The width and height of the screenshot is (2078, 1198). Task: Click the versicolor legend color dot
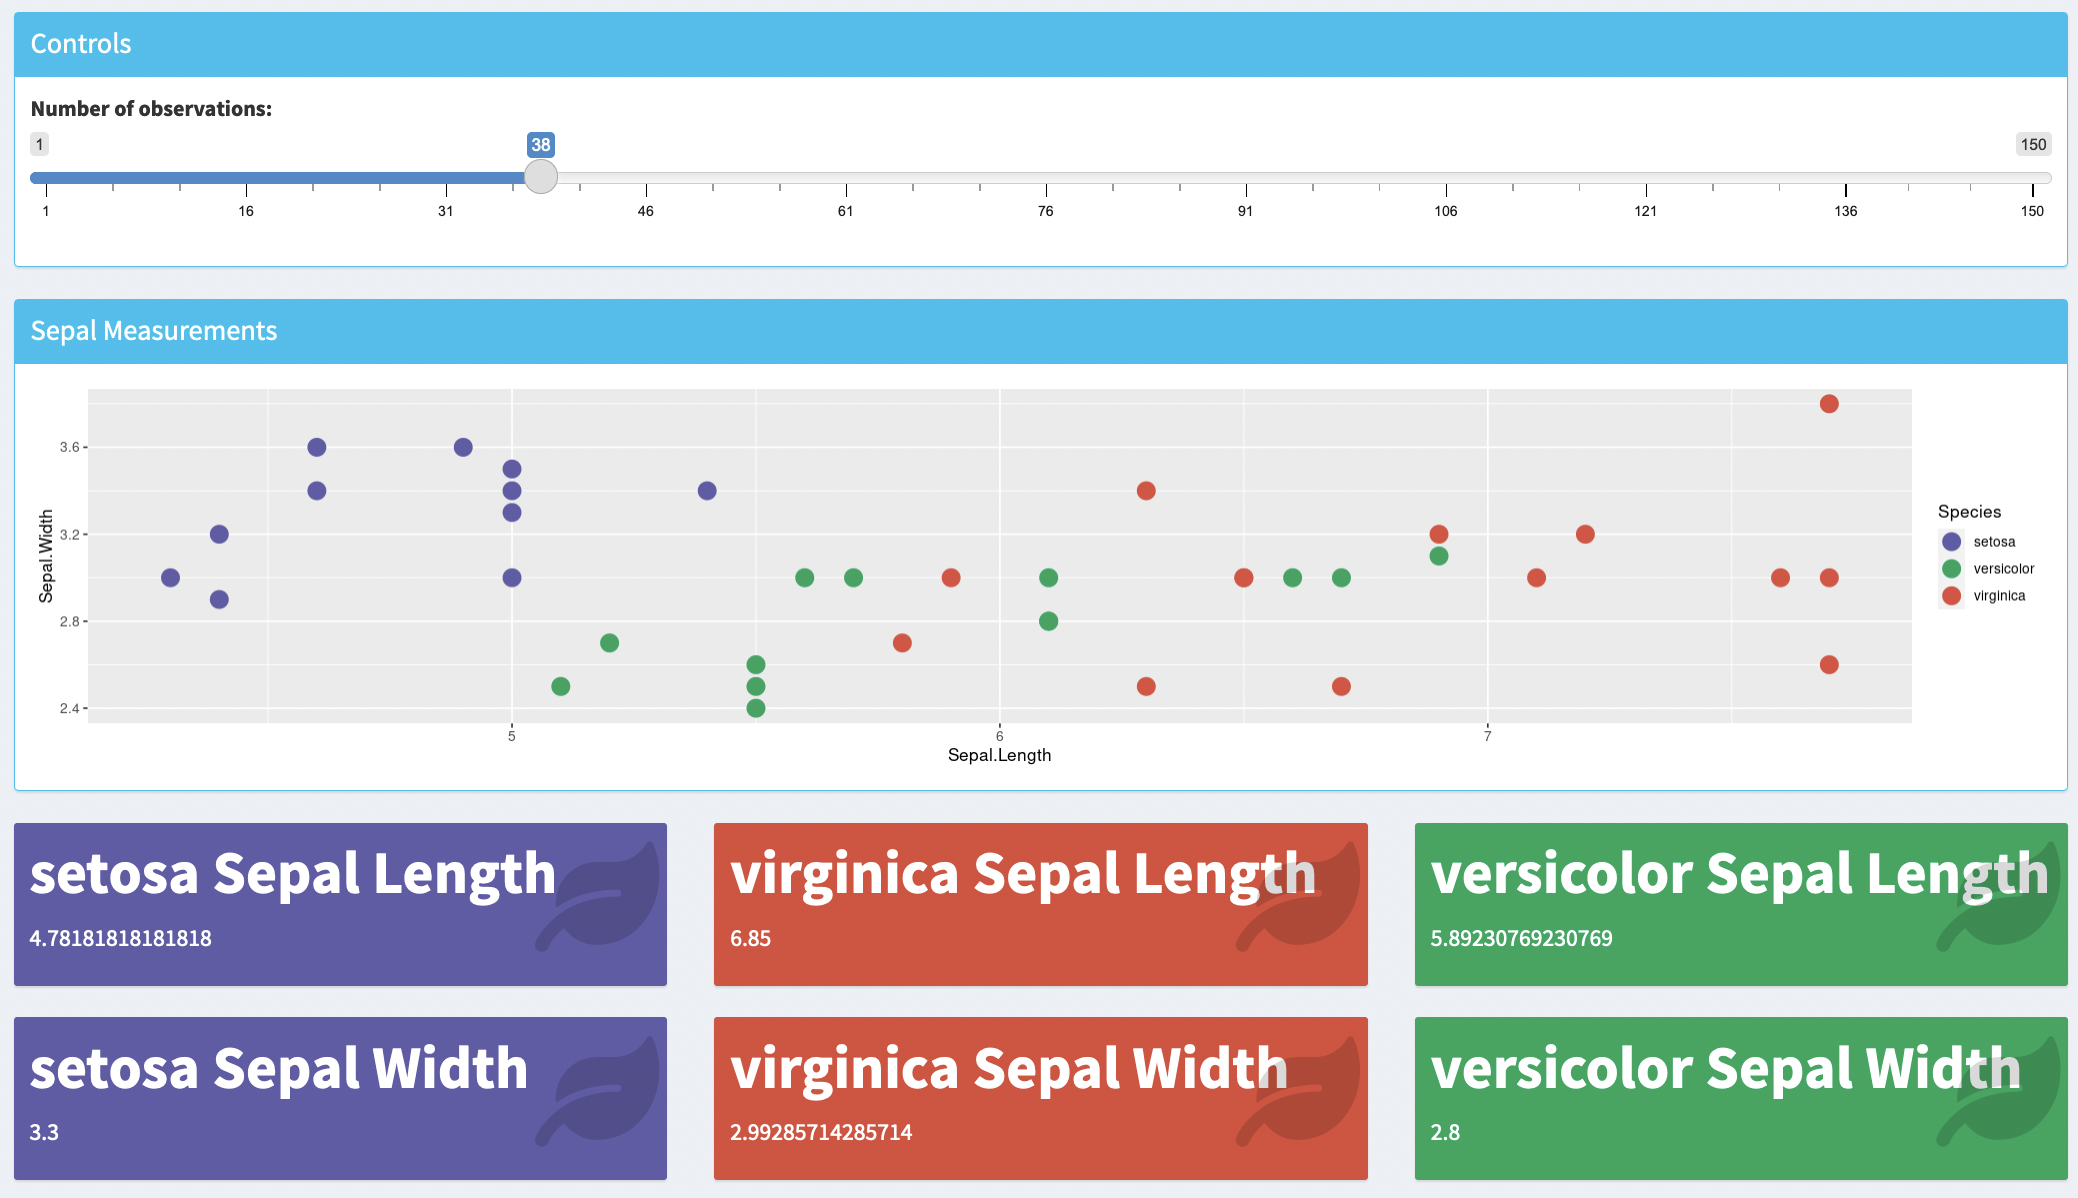pos(1951,569)
